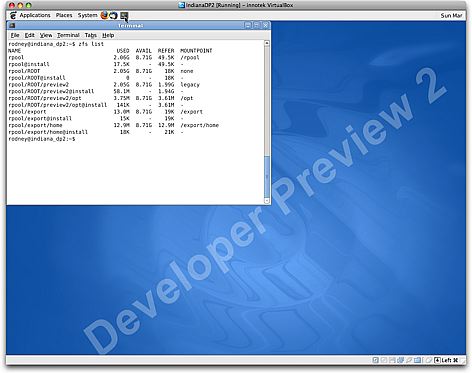Click the Sun Mar clock in panel
This screenshot has height=374, width=472.
[451, 15]
